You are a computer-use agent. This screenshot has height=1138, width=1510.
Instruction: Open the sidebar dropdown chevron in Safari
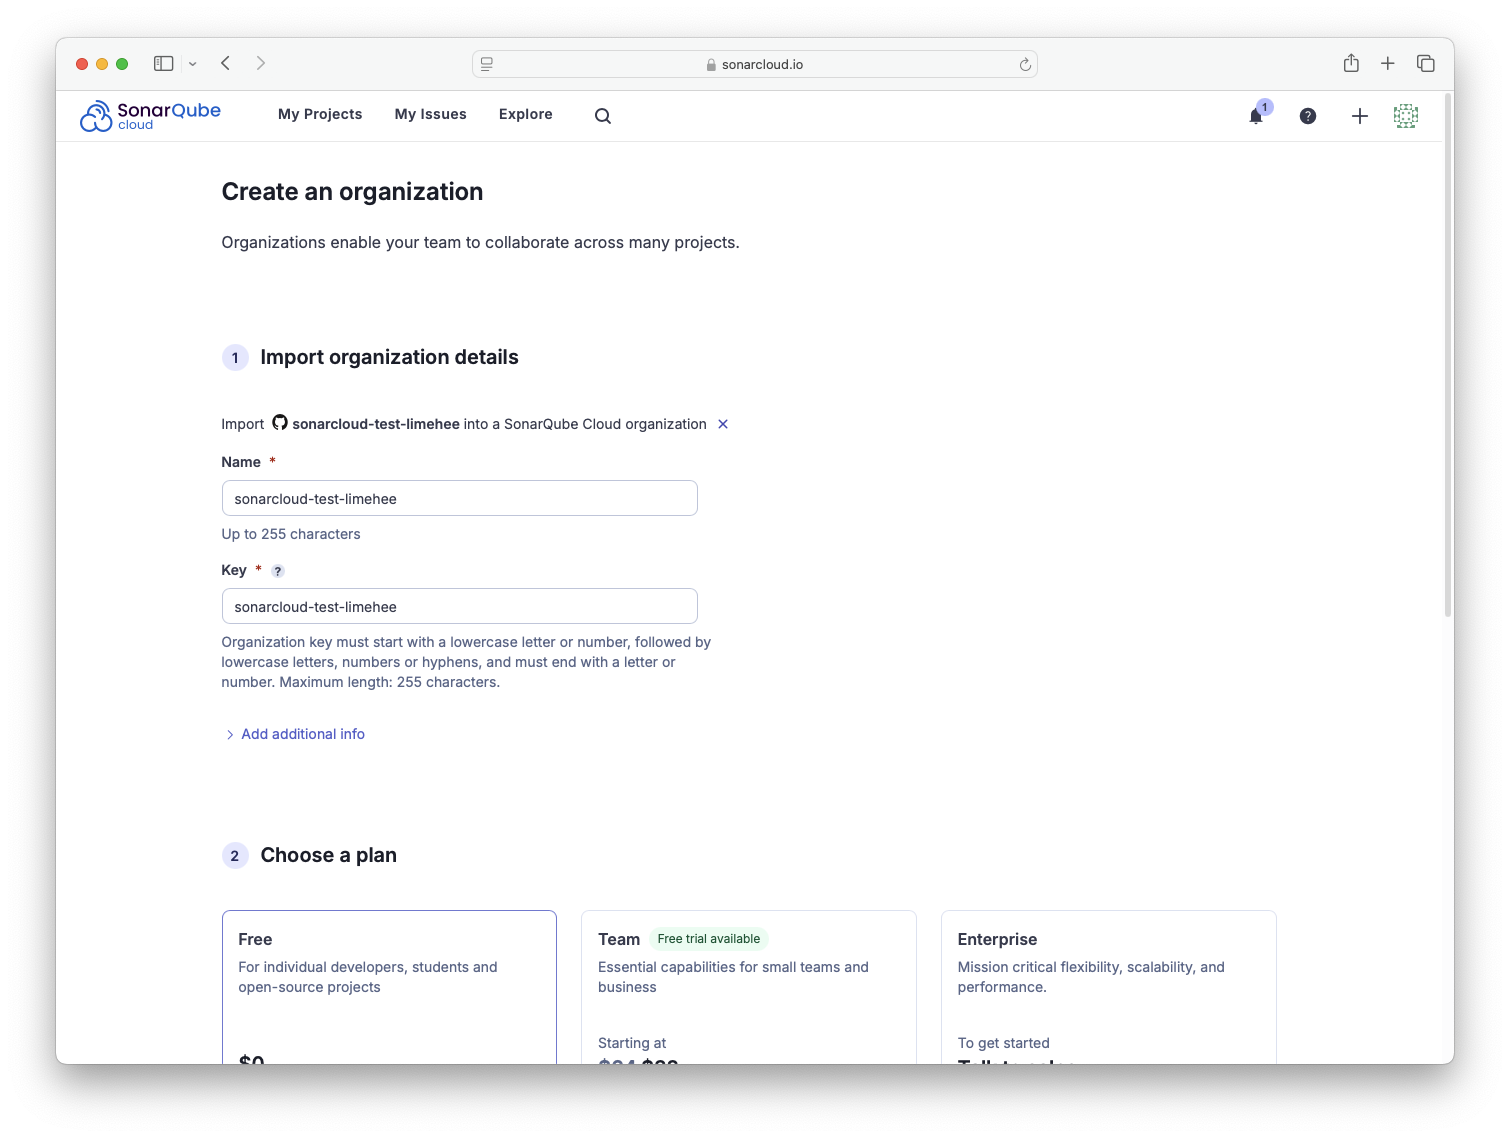(x=193, y=64)
